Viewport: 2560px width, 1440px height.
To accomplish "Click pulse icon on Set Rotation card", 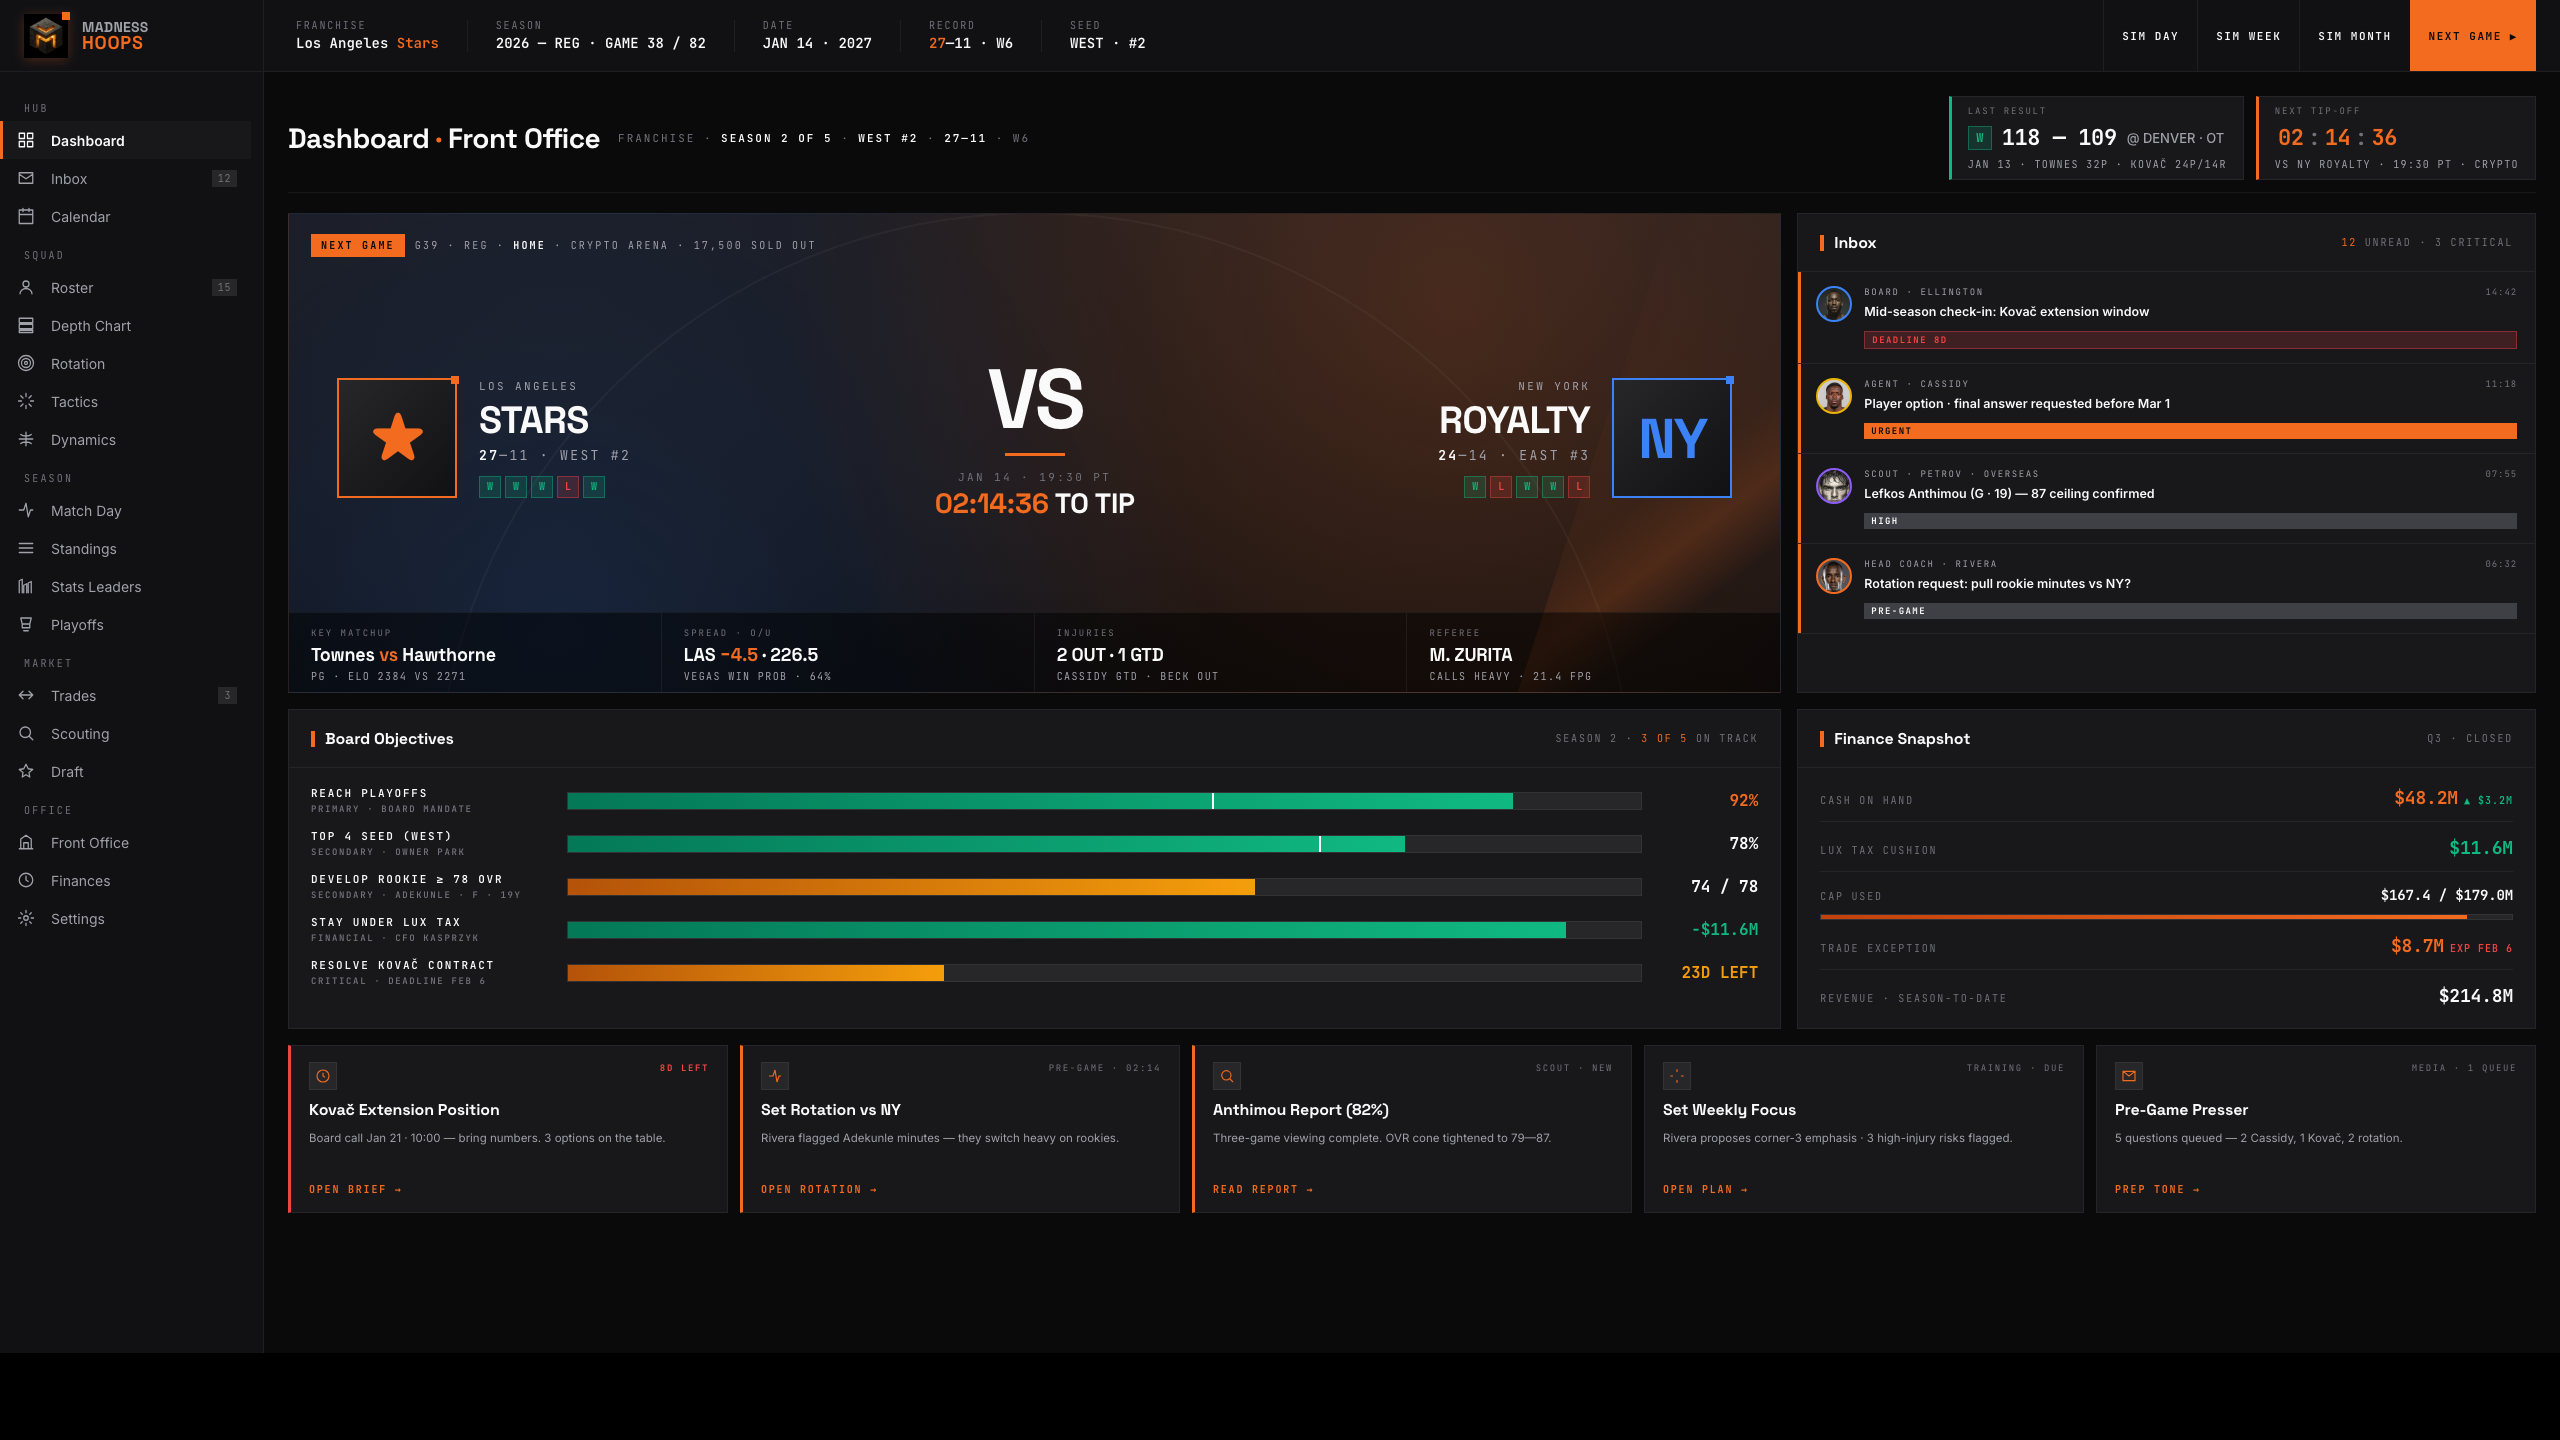I will click(x=775, y=1076).
